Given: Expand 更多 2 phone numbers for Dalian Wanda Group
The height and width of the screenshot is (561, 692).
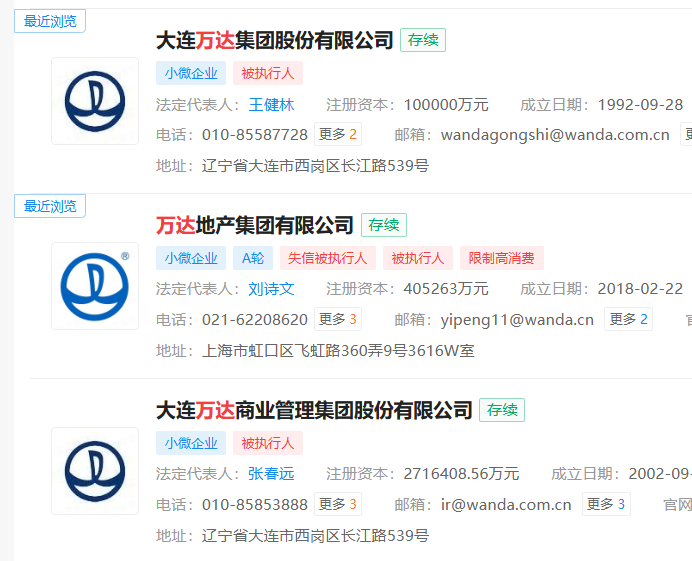Looking at the screenshot, I should click(338, 134).
